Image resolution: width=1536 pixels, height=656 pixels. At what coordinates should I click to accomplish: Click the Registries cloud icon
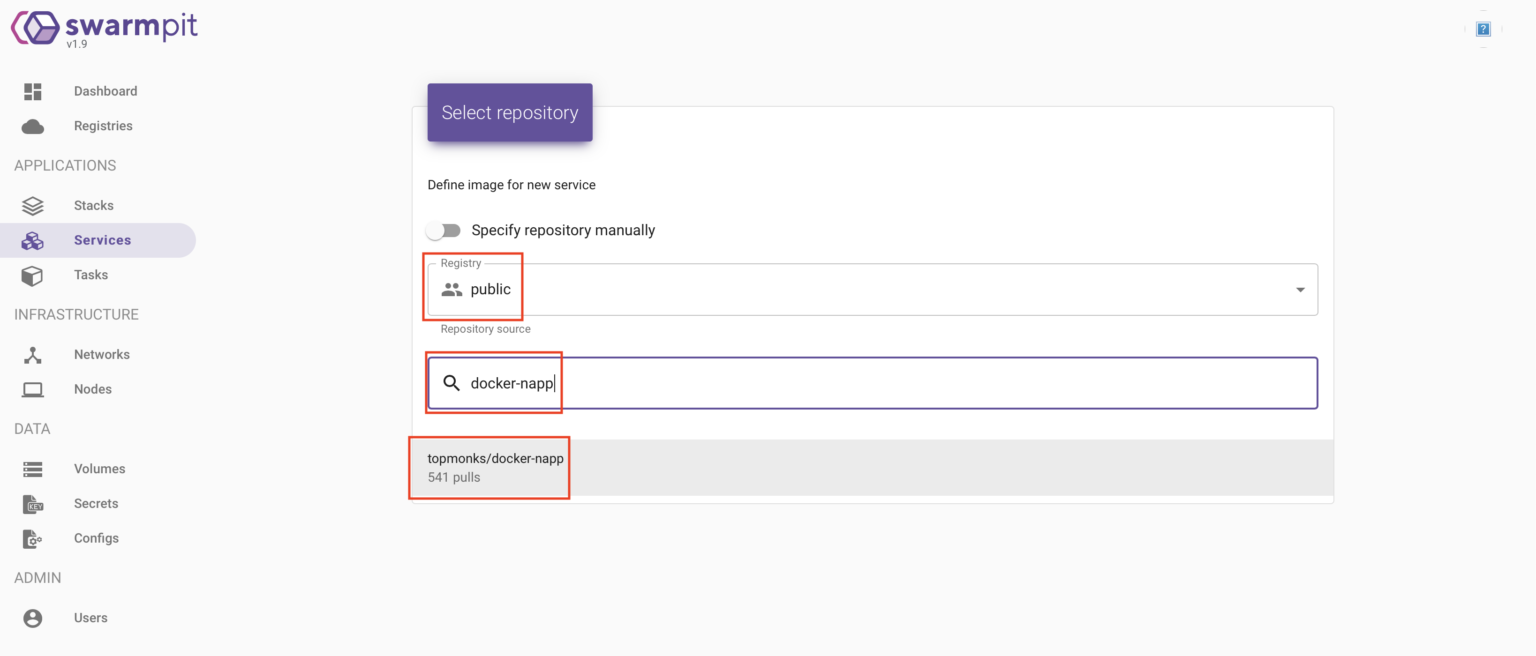33,126
